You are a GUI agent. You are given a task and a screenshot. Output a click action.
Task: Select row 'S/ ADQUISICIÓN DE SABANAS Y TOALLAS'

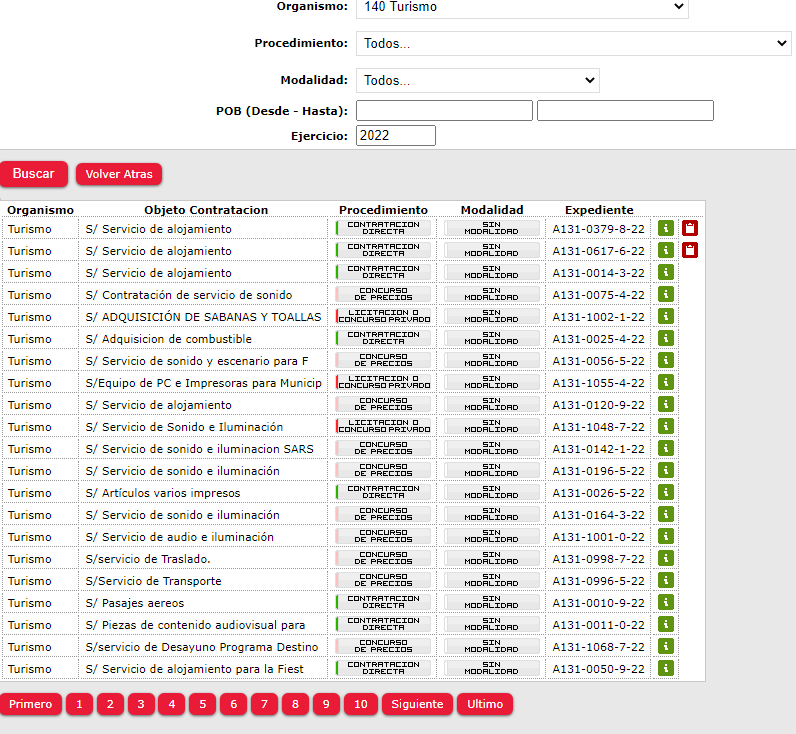pos(340,316)
